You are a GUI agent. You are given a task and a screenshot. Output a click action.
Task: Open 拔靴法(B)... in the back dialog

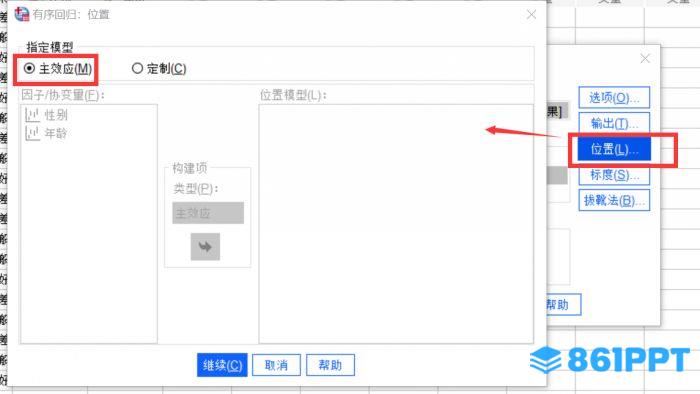(614, 200)
